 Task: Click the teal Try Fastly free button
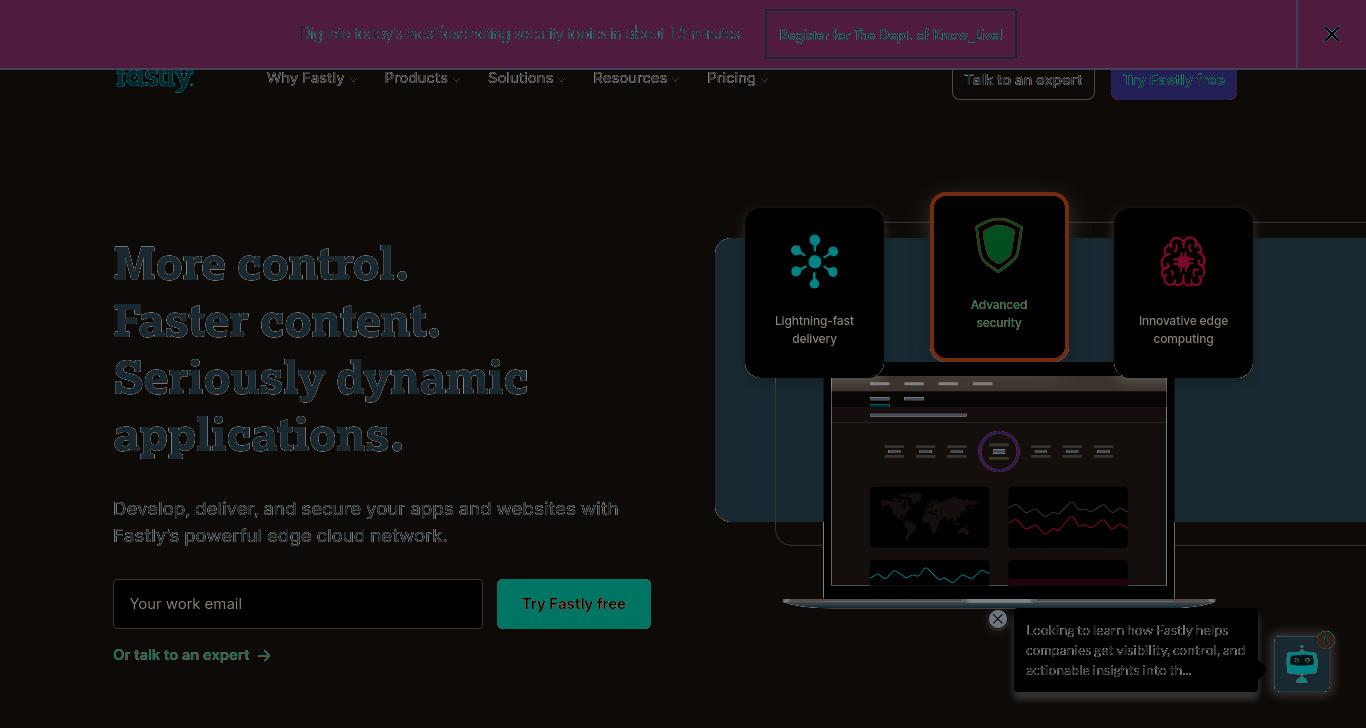click(574, 604)
